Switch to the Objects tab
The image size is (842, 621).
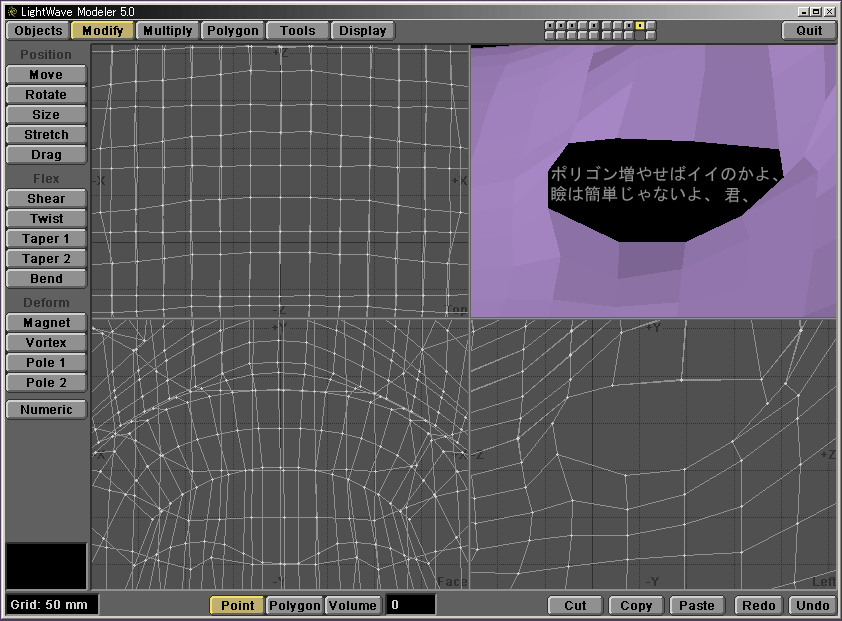tap(38, 30)
